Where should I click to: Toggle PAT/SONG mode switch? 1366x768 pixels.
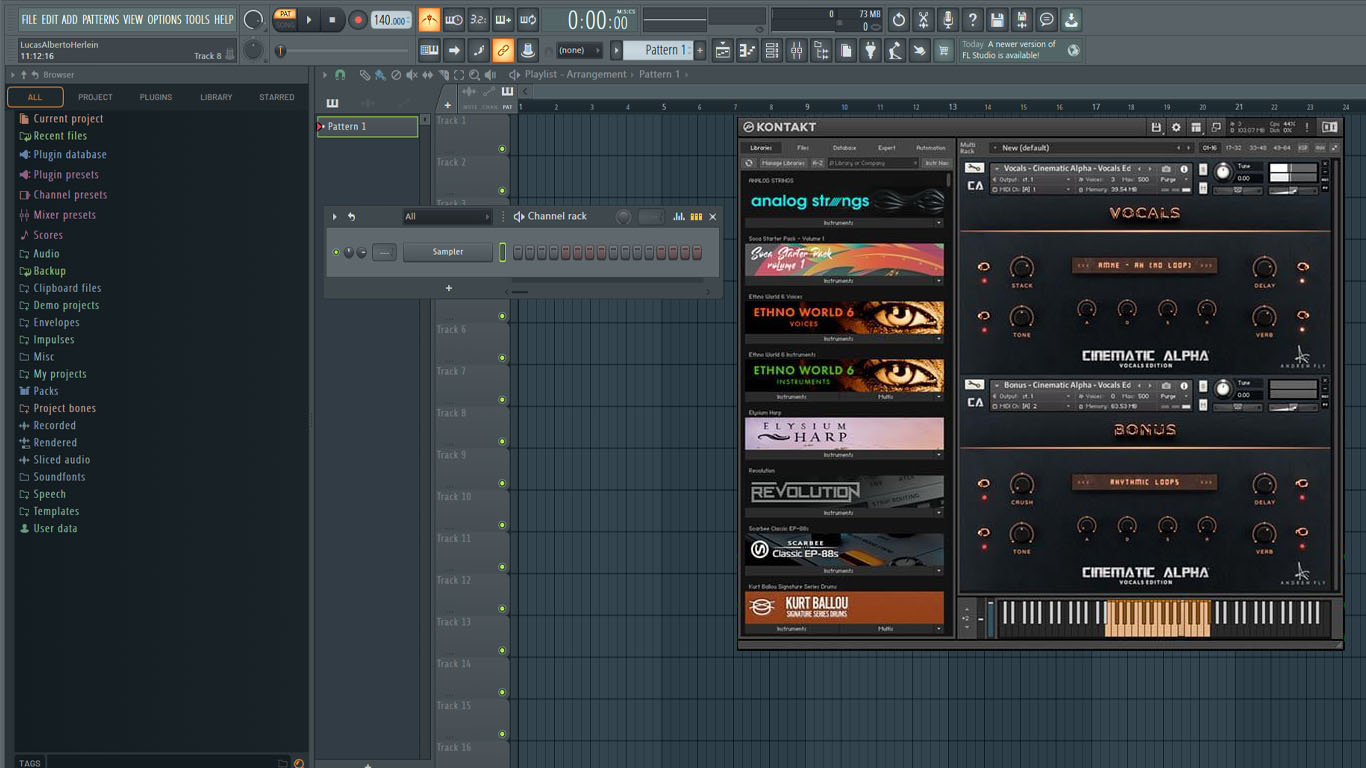(x=285, y=20)
